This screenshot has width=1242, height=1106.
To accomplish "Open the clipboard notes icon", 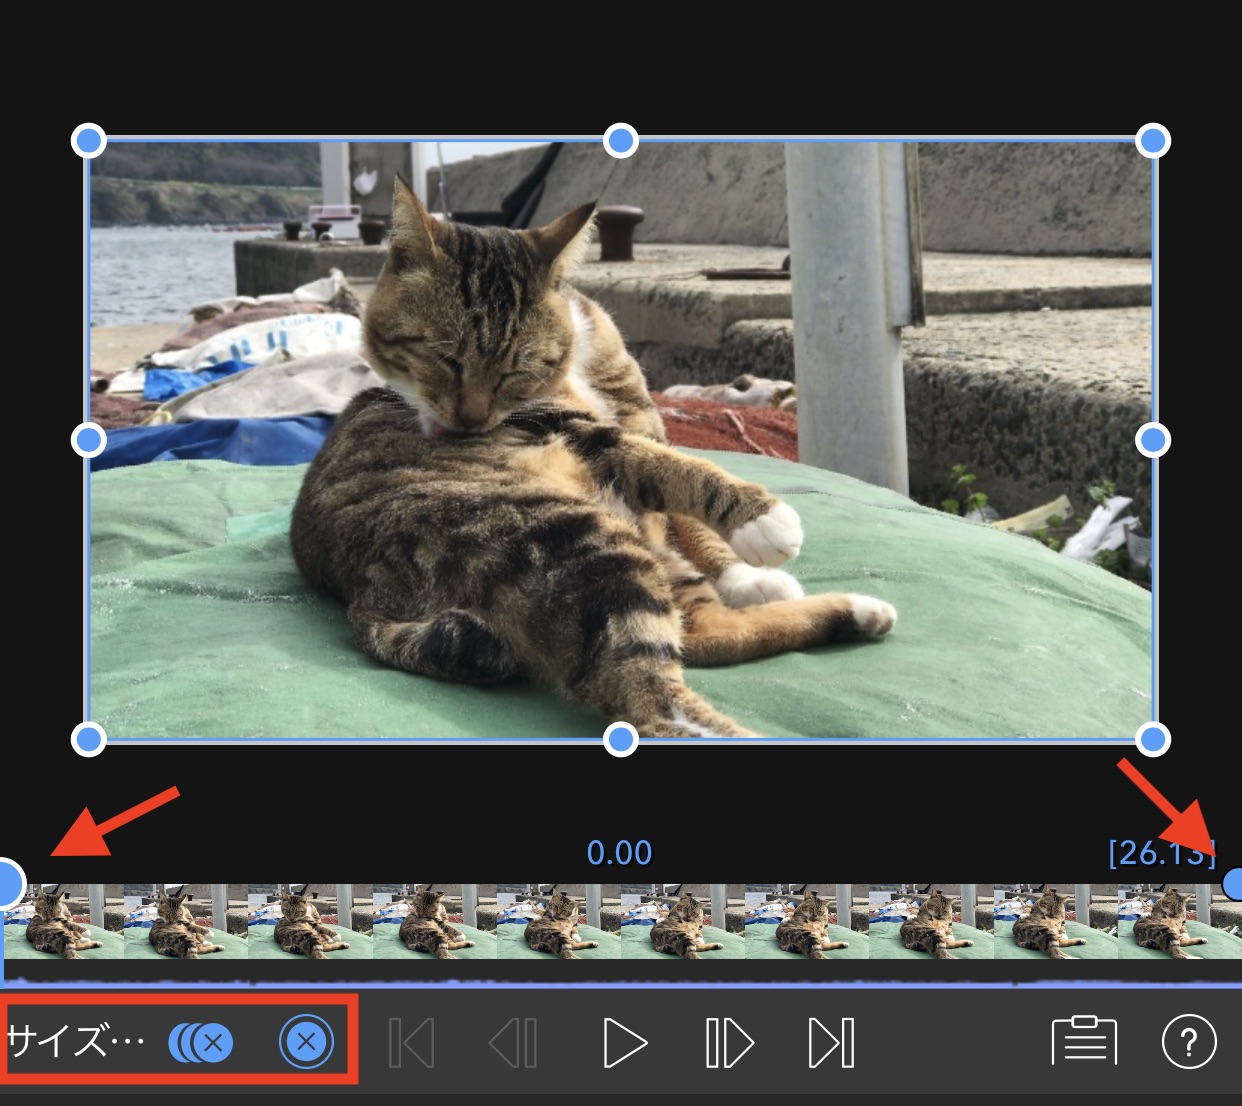I will tap(1085, 1041).
